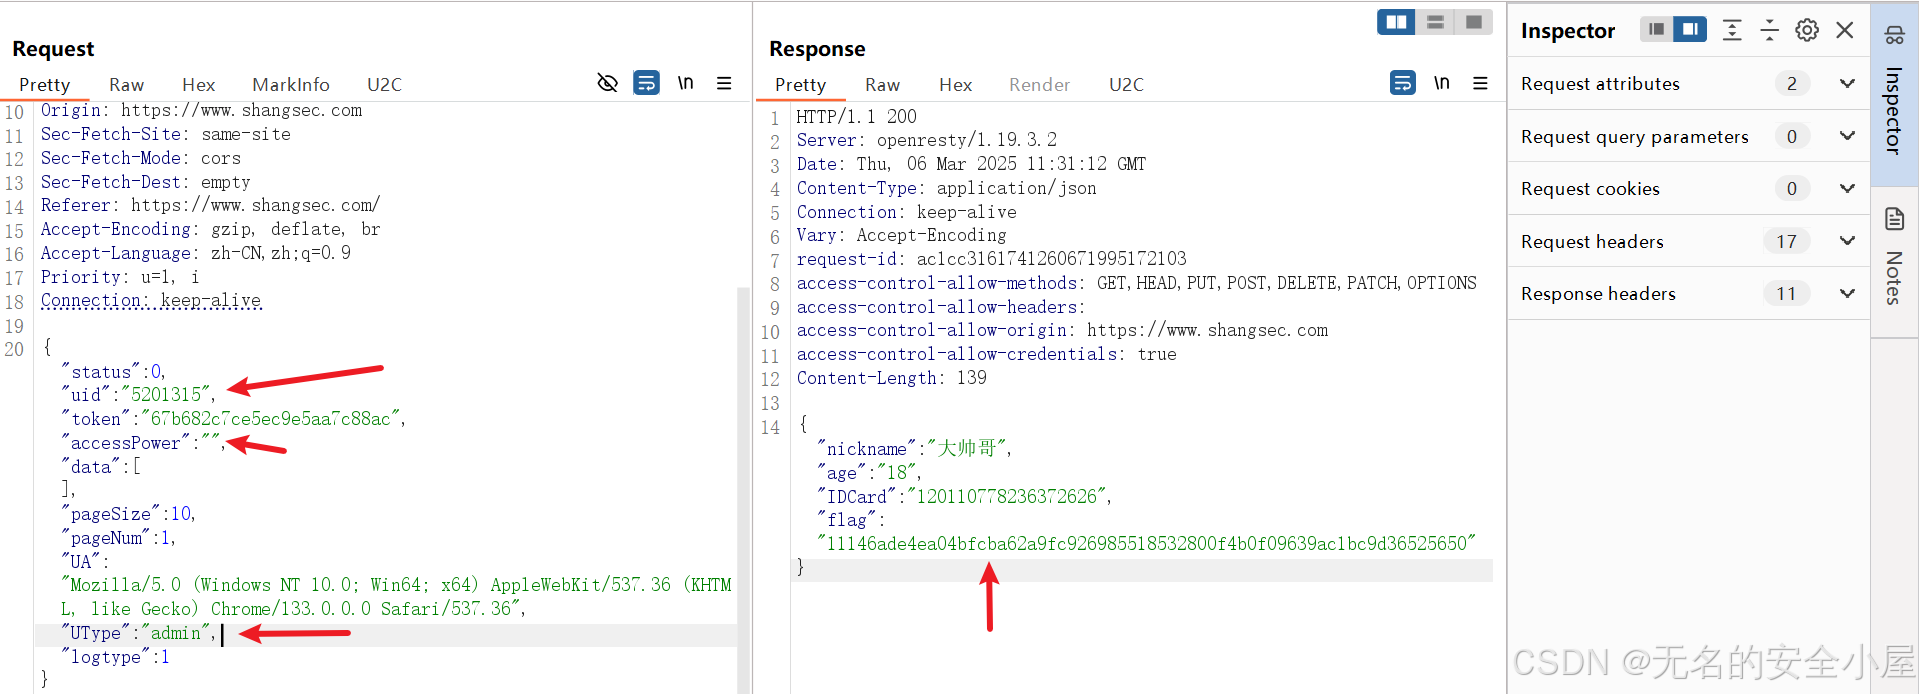Expand Request attributes section
Viewport: 1920px width, 694px height.
1847,83
